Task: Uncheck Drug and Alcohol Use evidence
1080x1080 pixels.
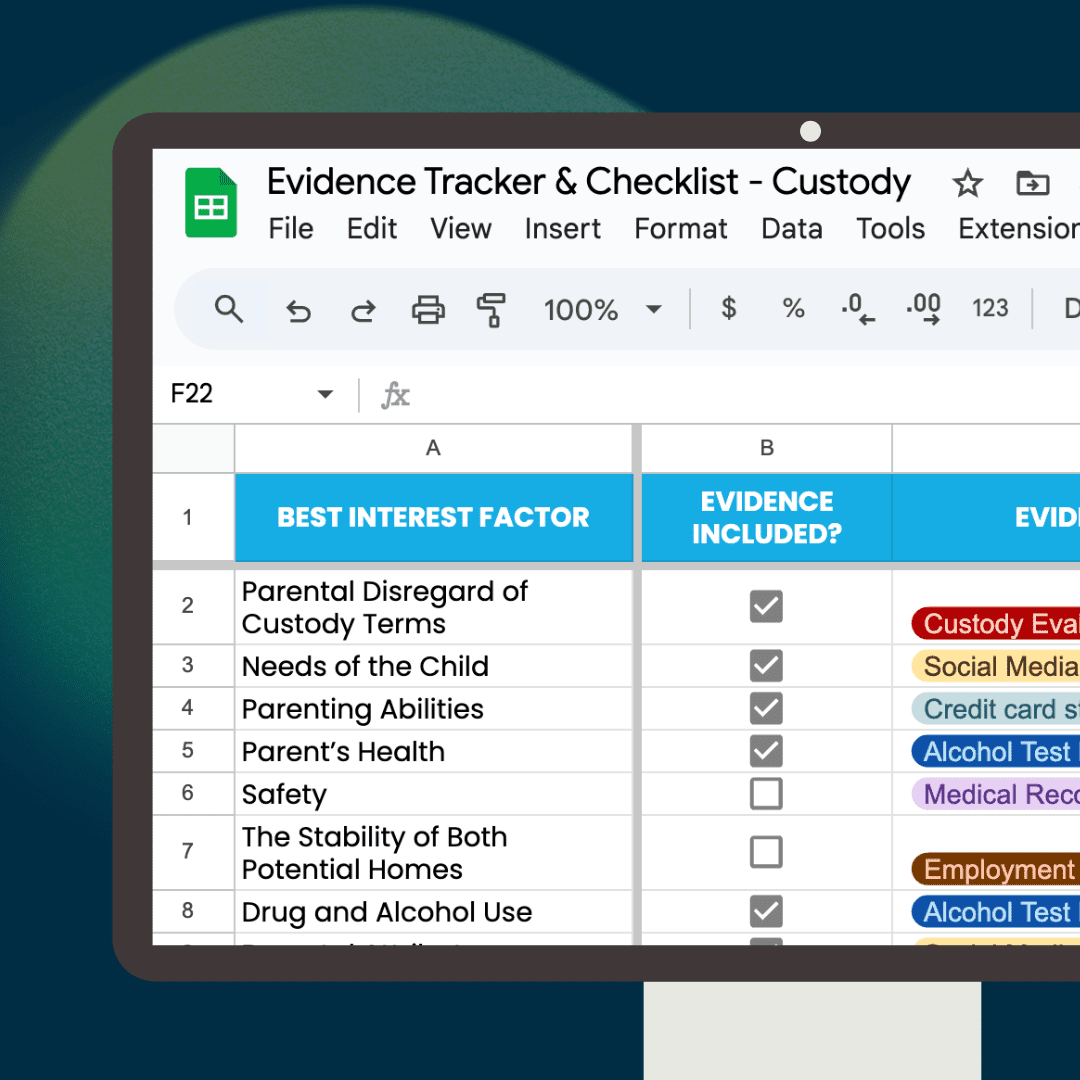Action: pos(765,911)
